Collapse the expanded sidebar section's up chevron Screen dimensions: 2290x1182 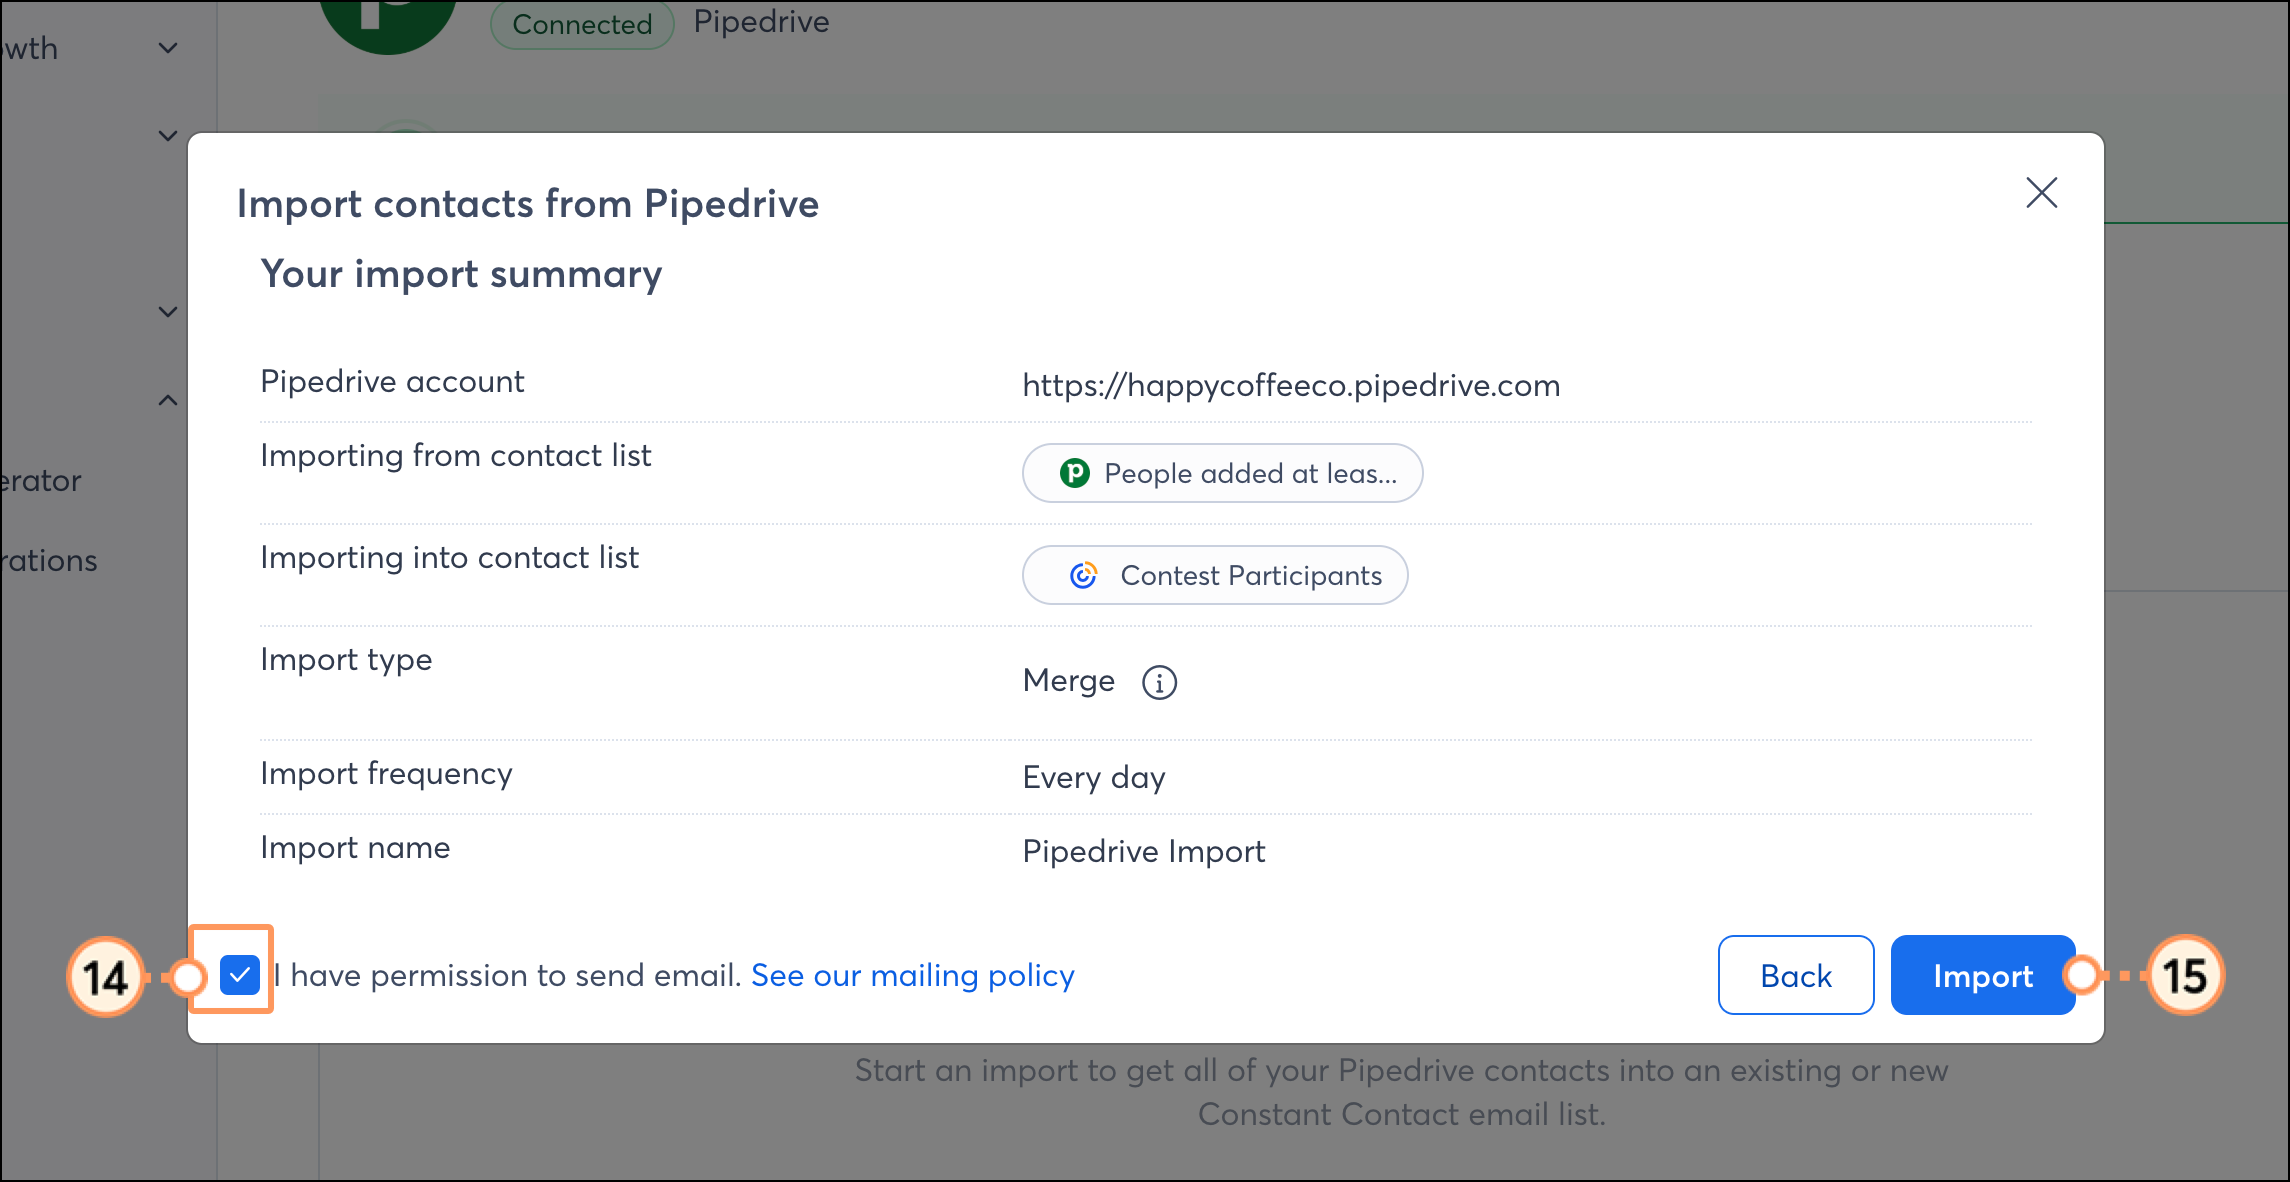tap(168, 400)
